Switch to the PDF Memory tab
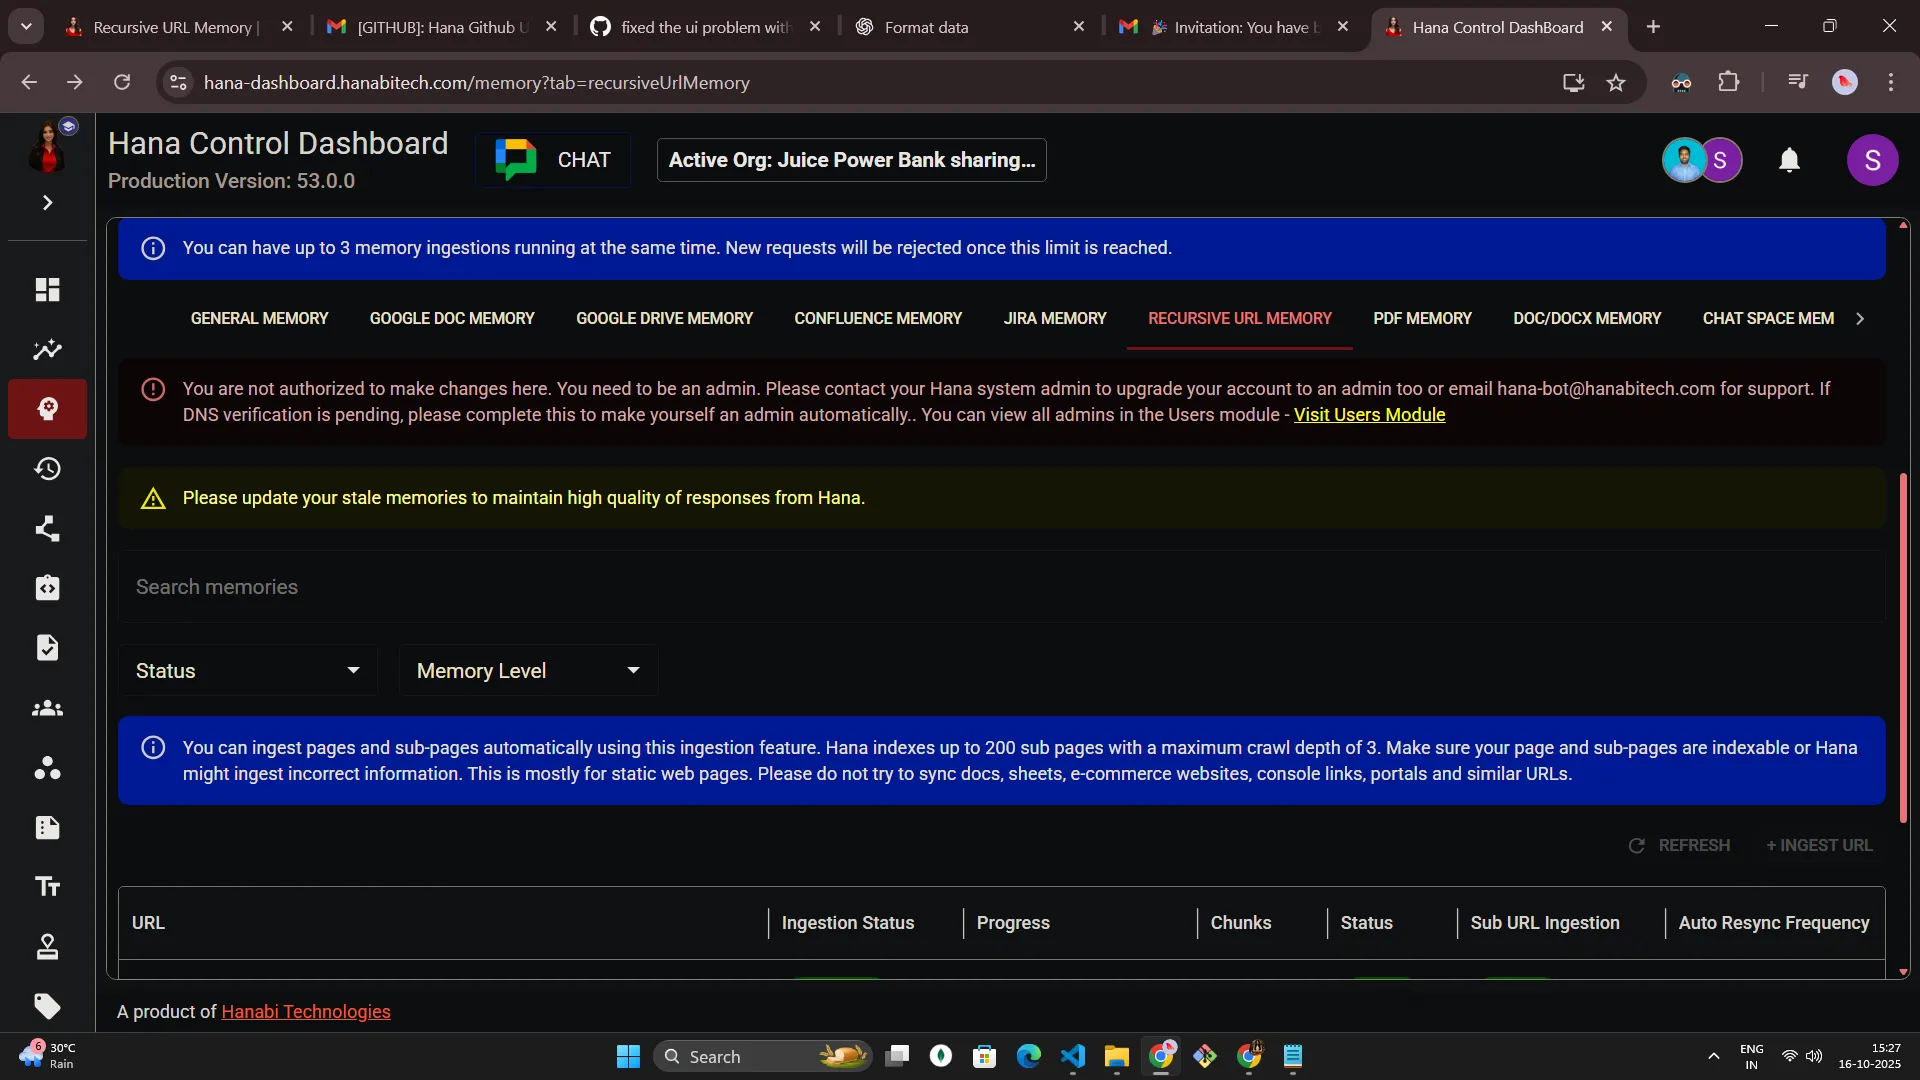 [1422, 318]
